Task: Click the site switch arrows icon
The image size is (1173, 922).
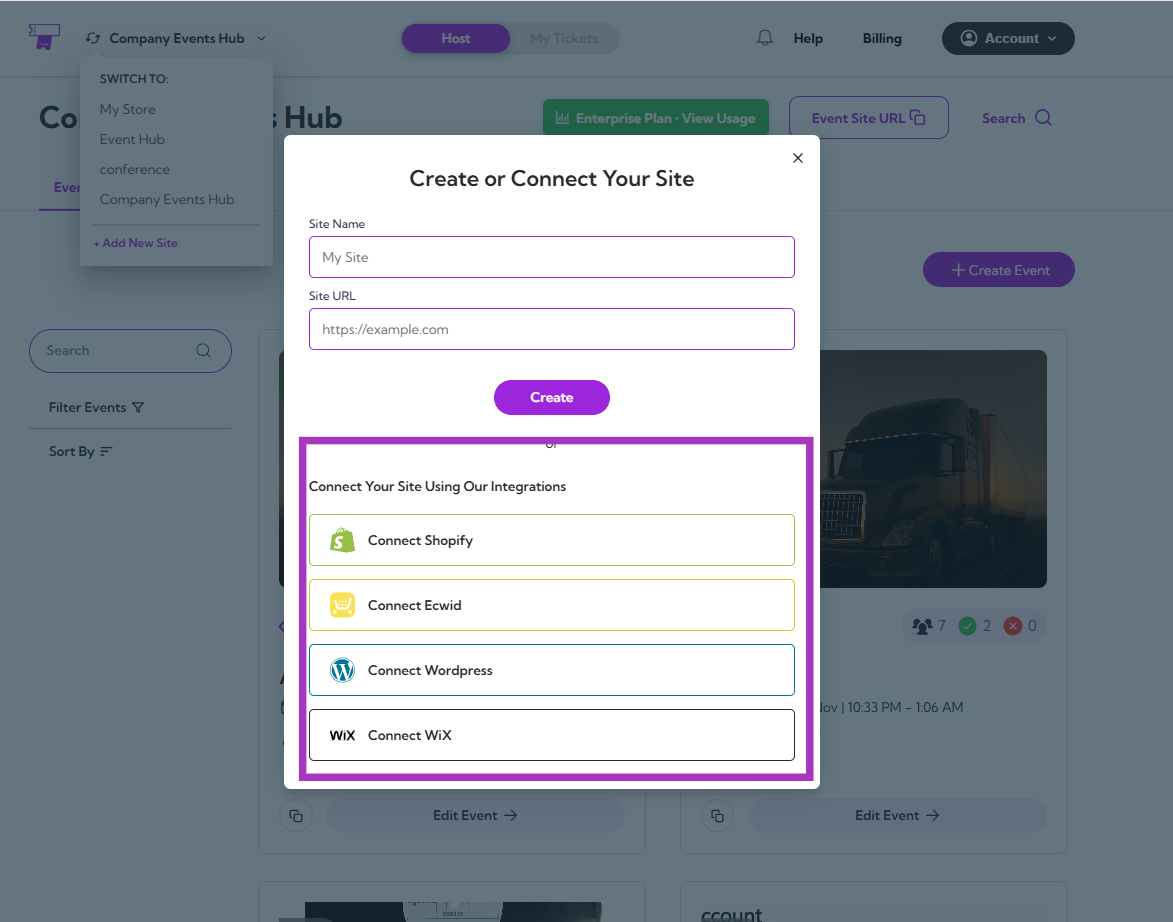Action: 93,38
